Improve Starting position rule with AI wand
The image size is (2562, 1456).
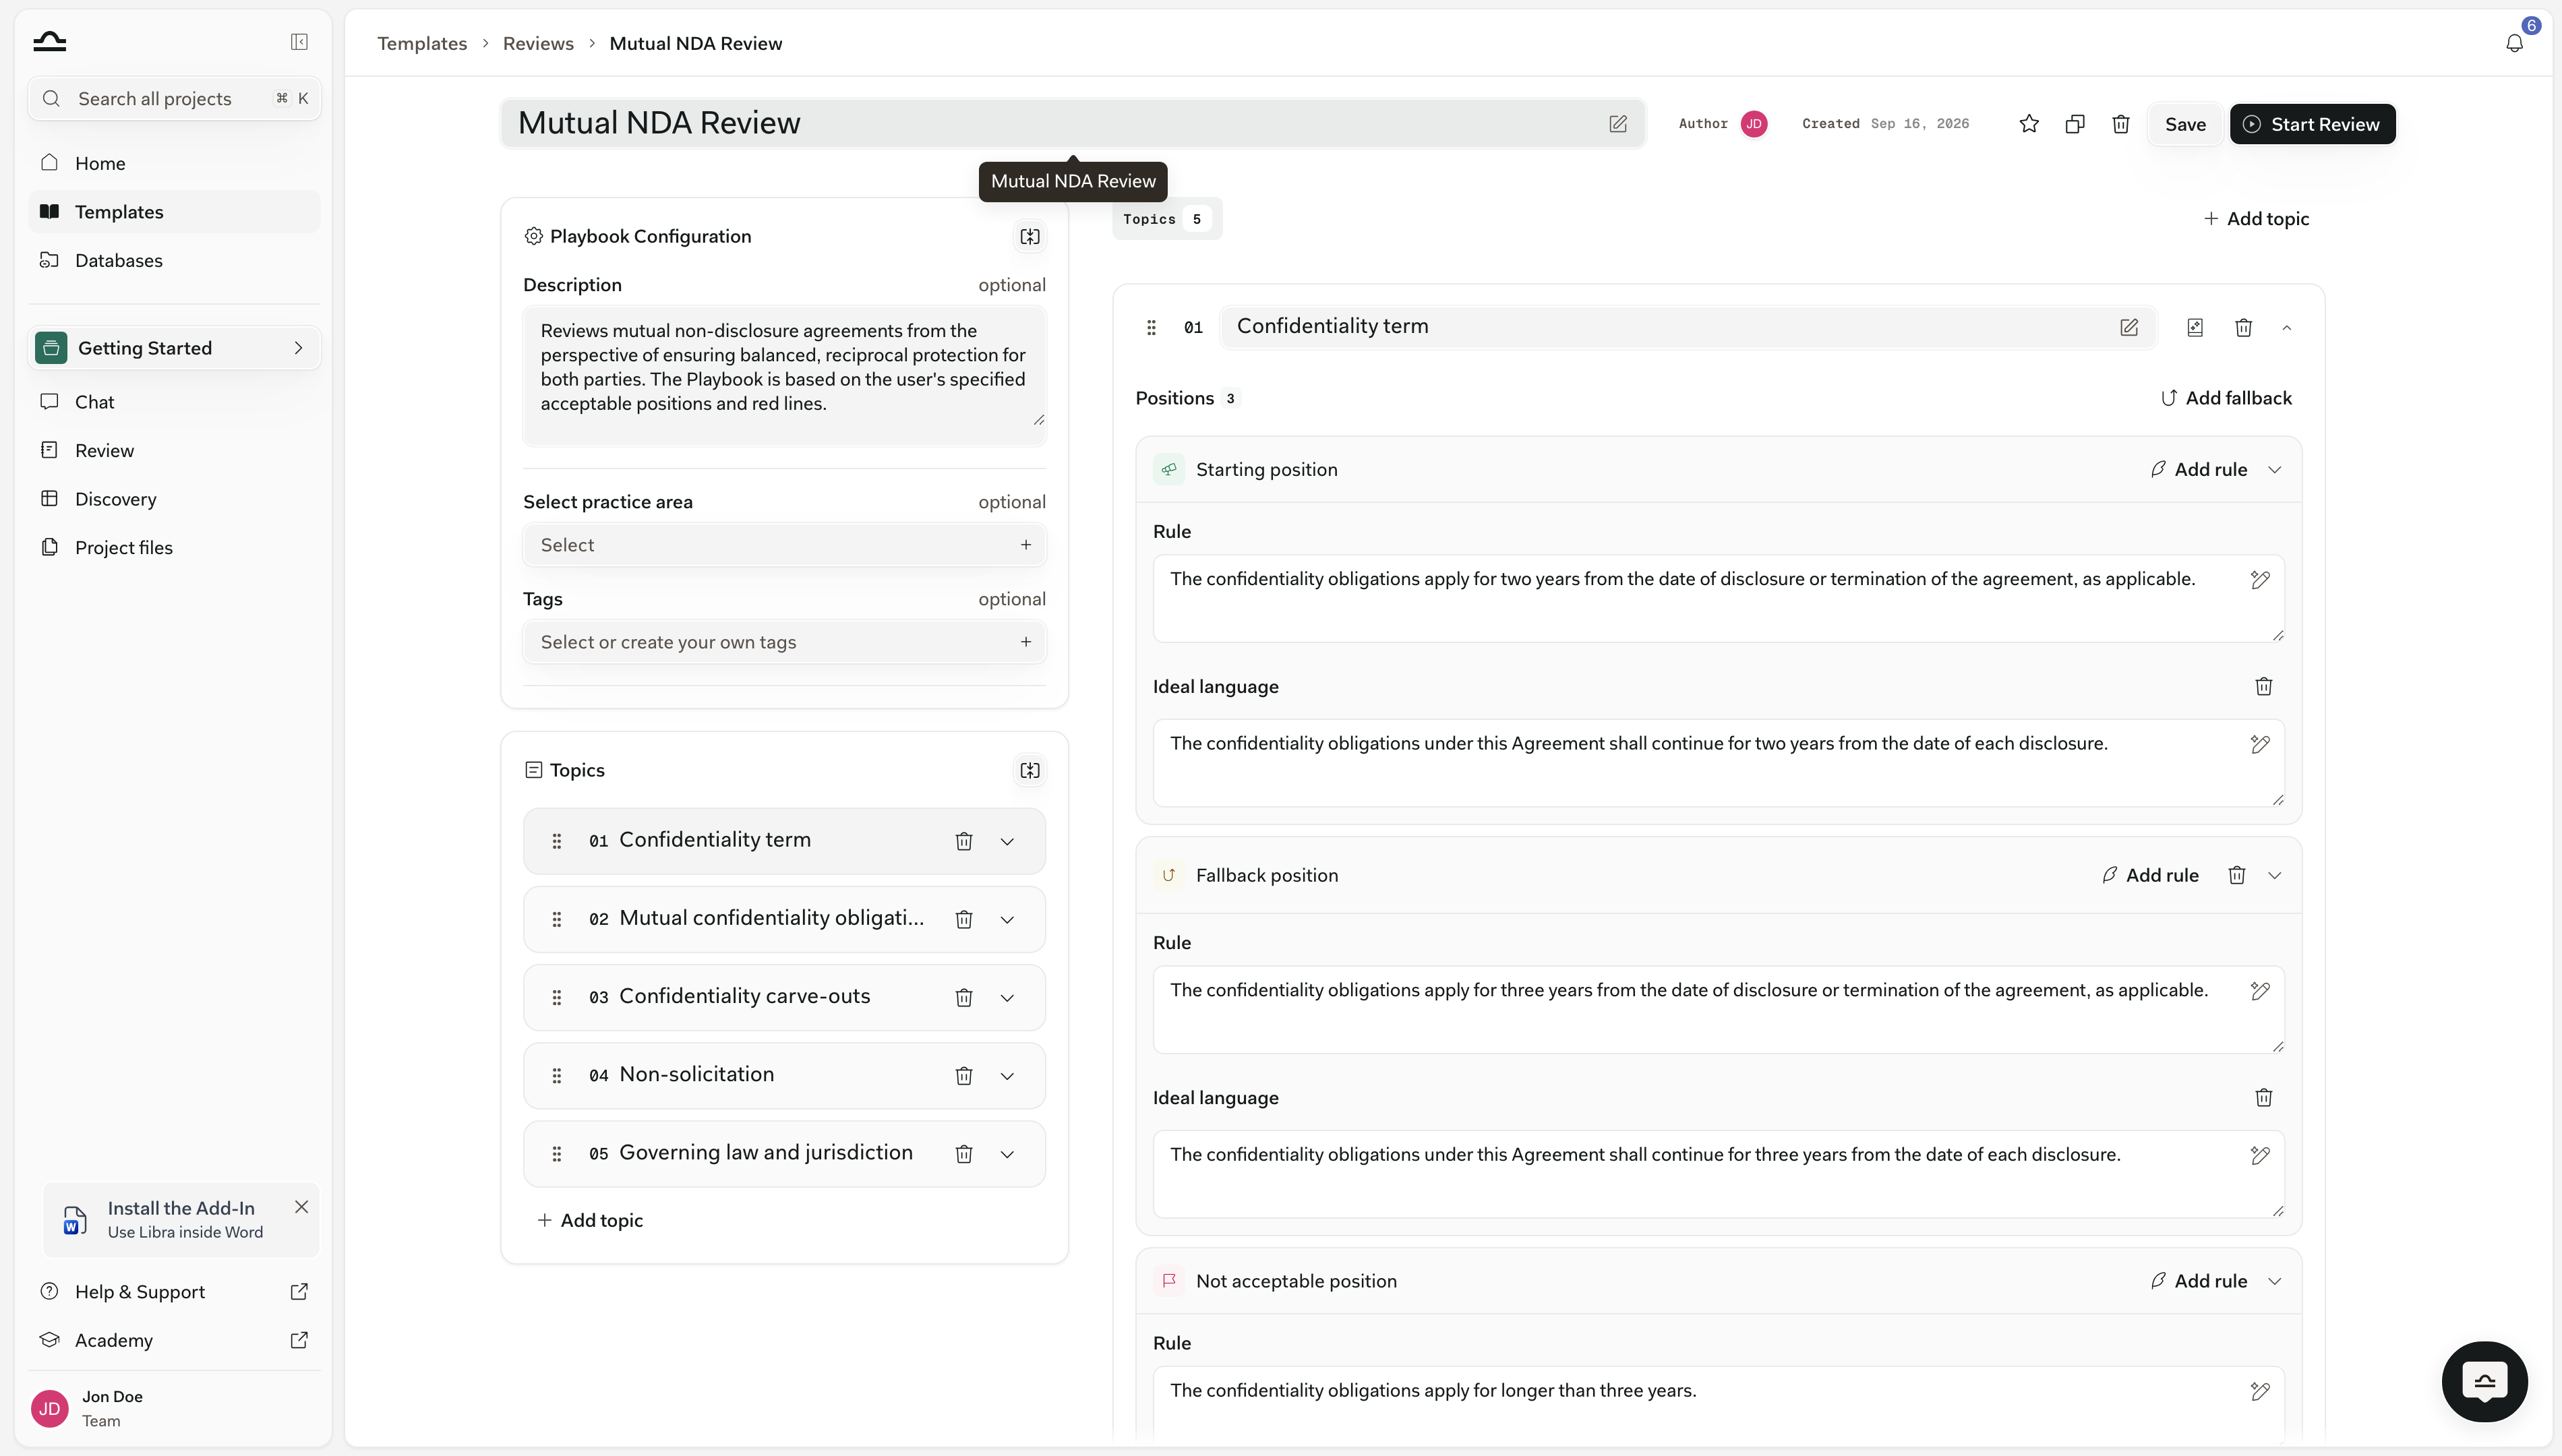(2260, 580)
